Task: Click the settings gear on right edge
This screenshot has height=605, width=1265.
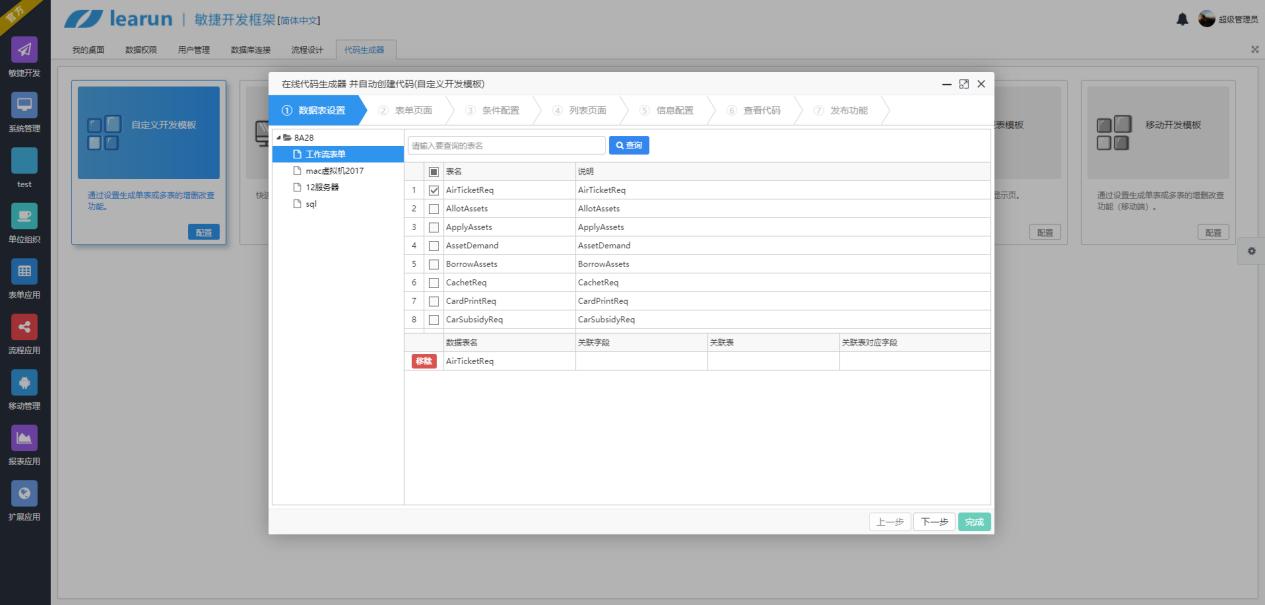Action: click(x=1251, y=251)
